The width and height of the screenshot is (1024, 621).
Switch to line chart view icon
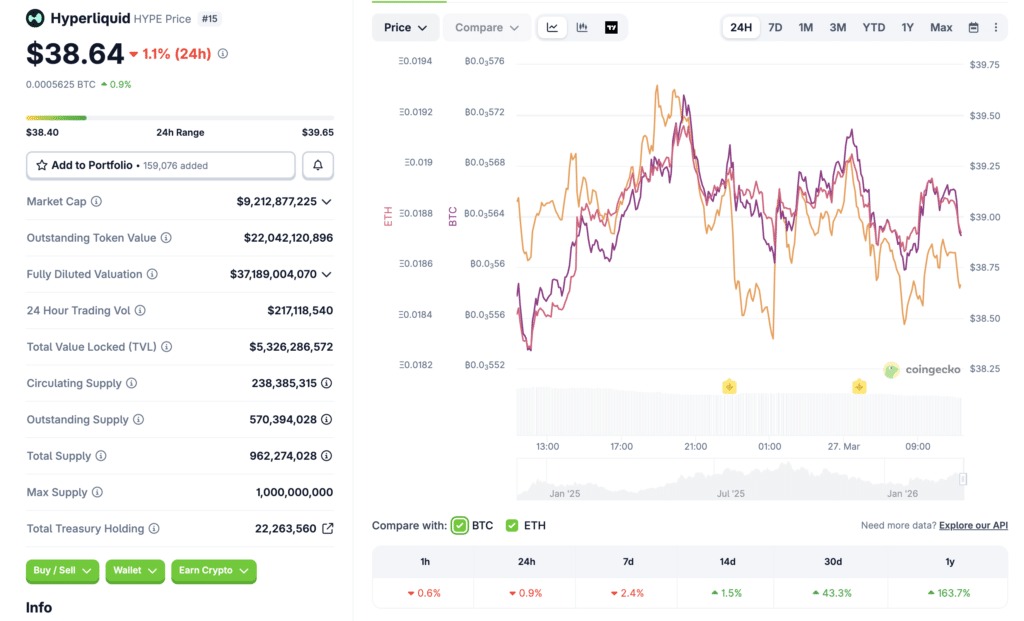pyautogui.click(x=552, y=27)
